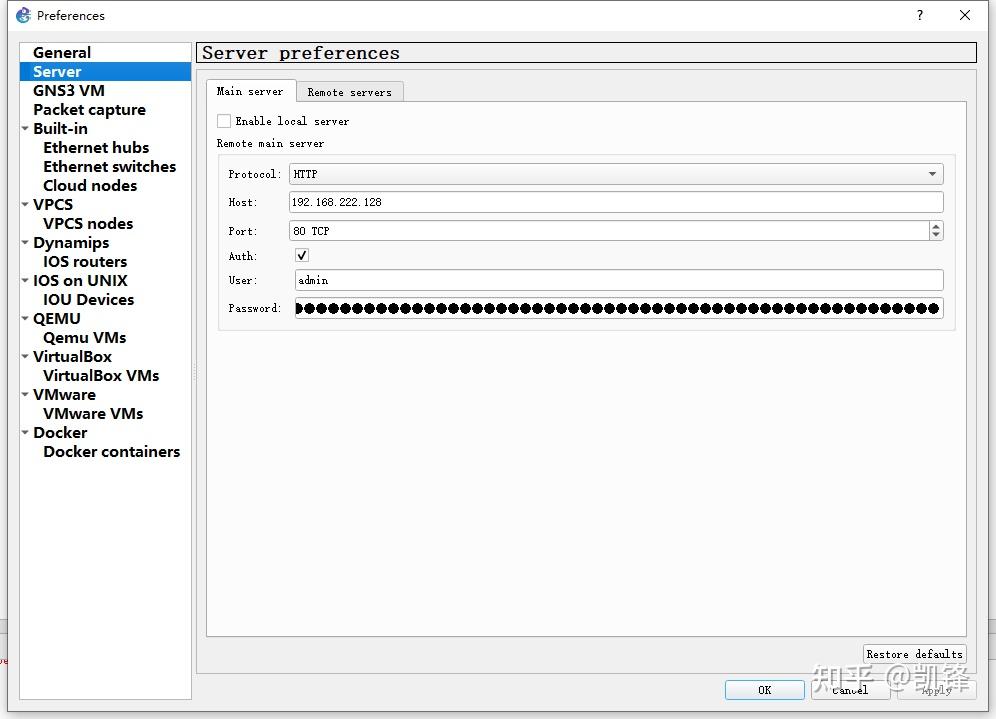Image resolution: width=996 pixels, height=719 pixels.
Task: Collapse the IOS on UNIX section
Action: coord(25,280)
